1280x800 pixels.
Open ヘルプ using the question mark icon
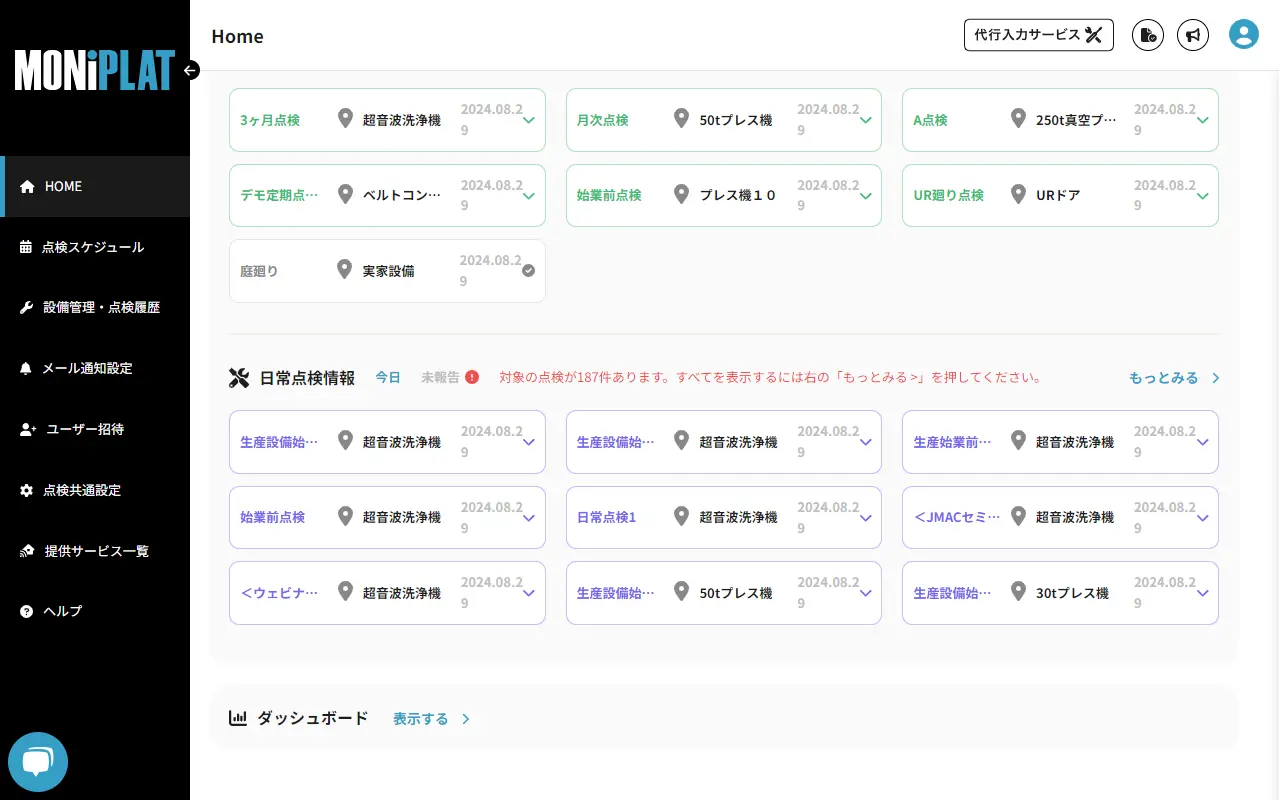click(23, 611)
